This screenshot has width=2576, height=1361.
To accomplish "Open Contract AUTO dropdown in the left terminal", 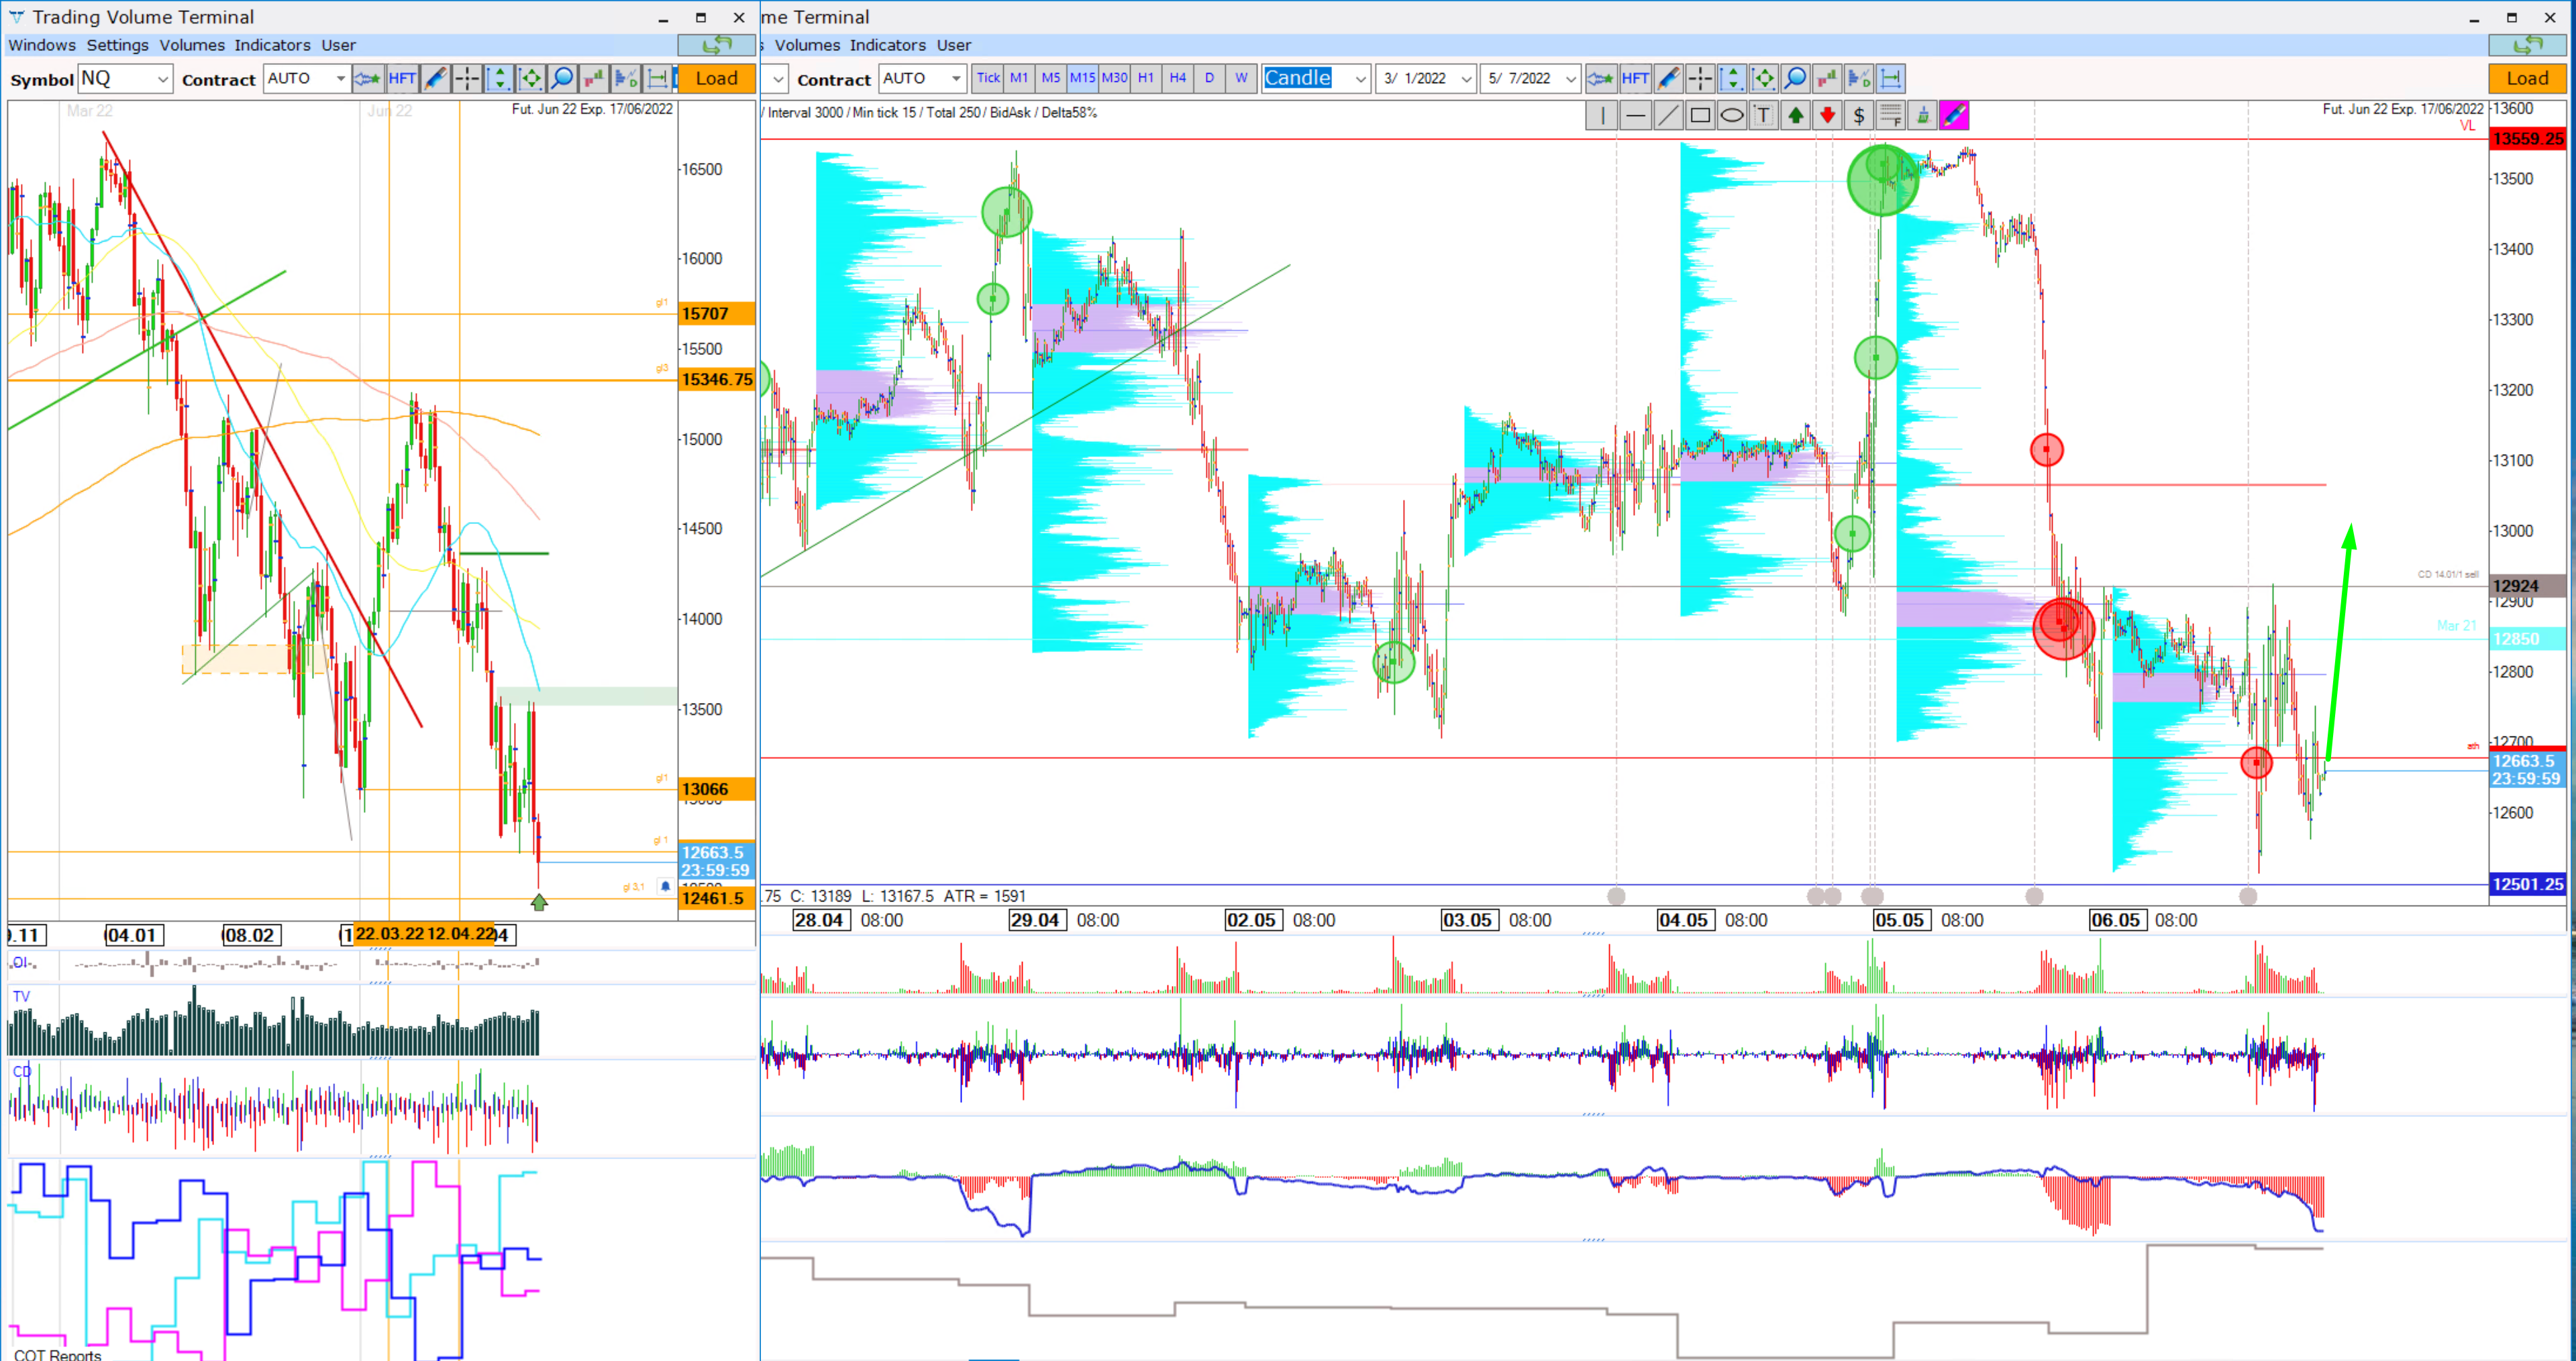I will [307, 78].
